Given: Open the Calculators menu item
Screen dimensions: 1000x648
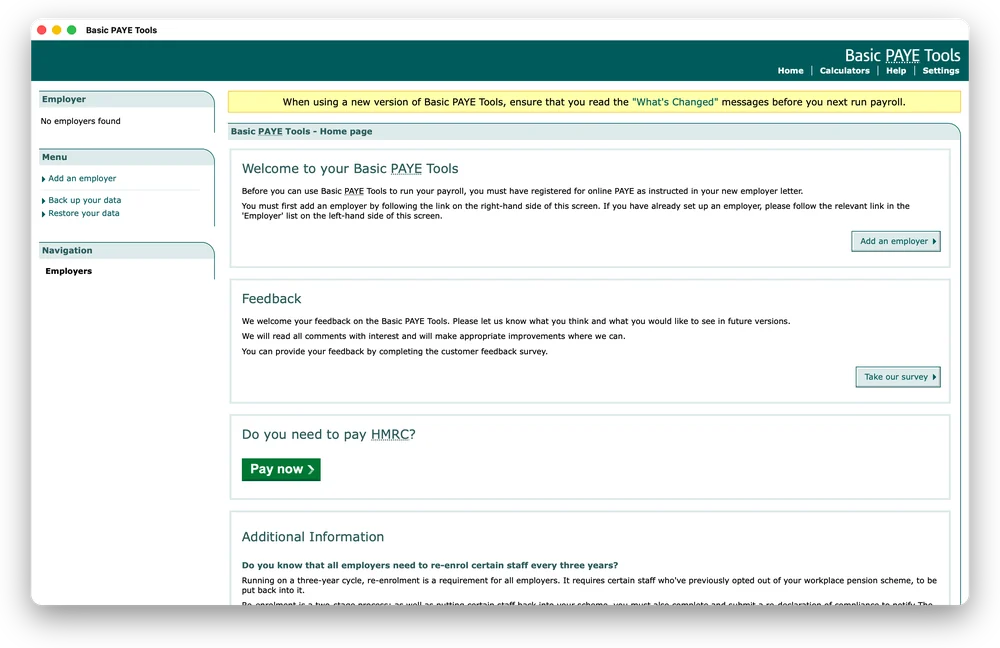Looking at the screenshot, I should (844, 71).
